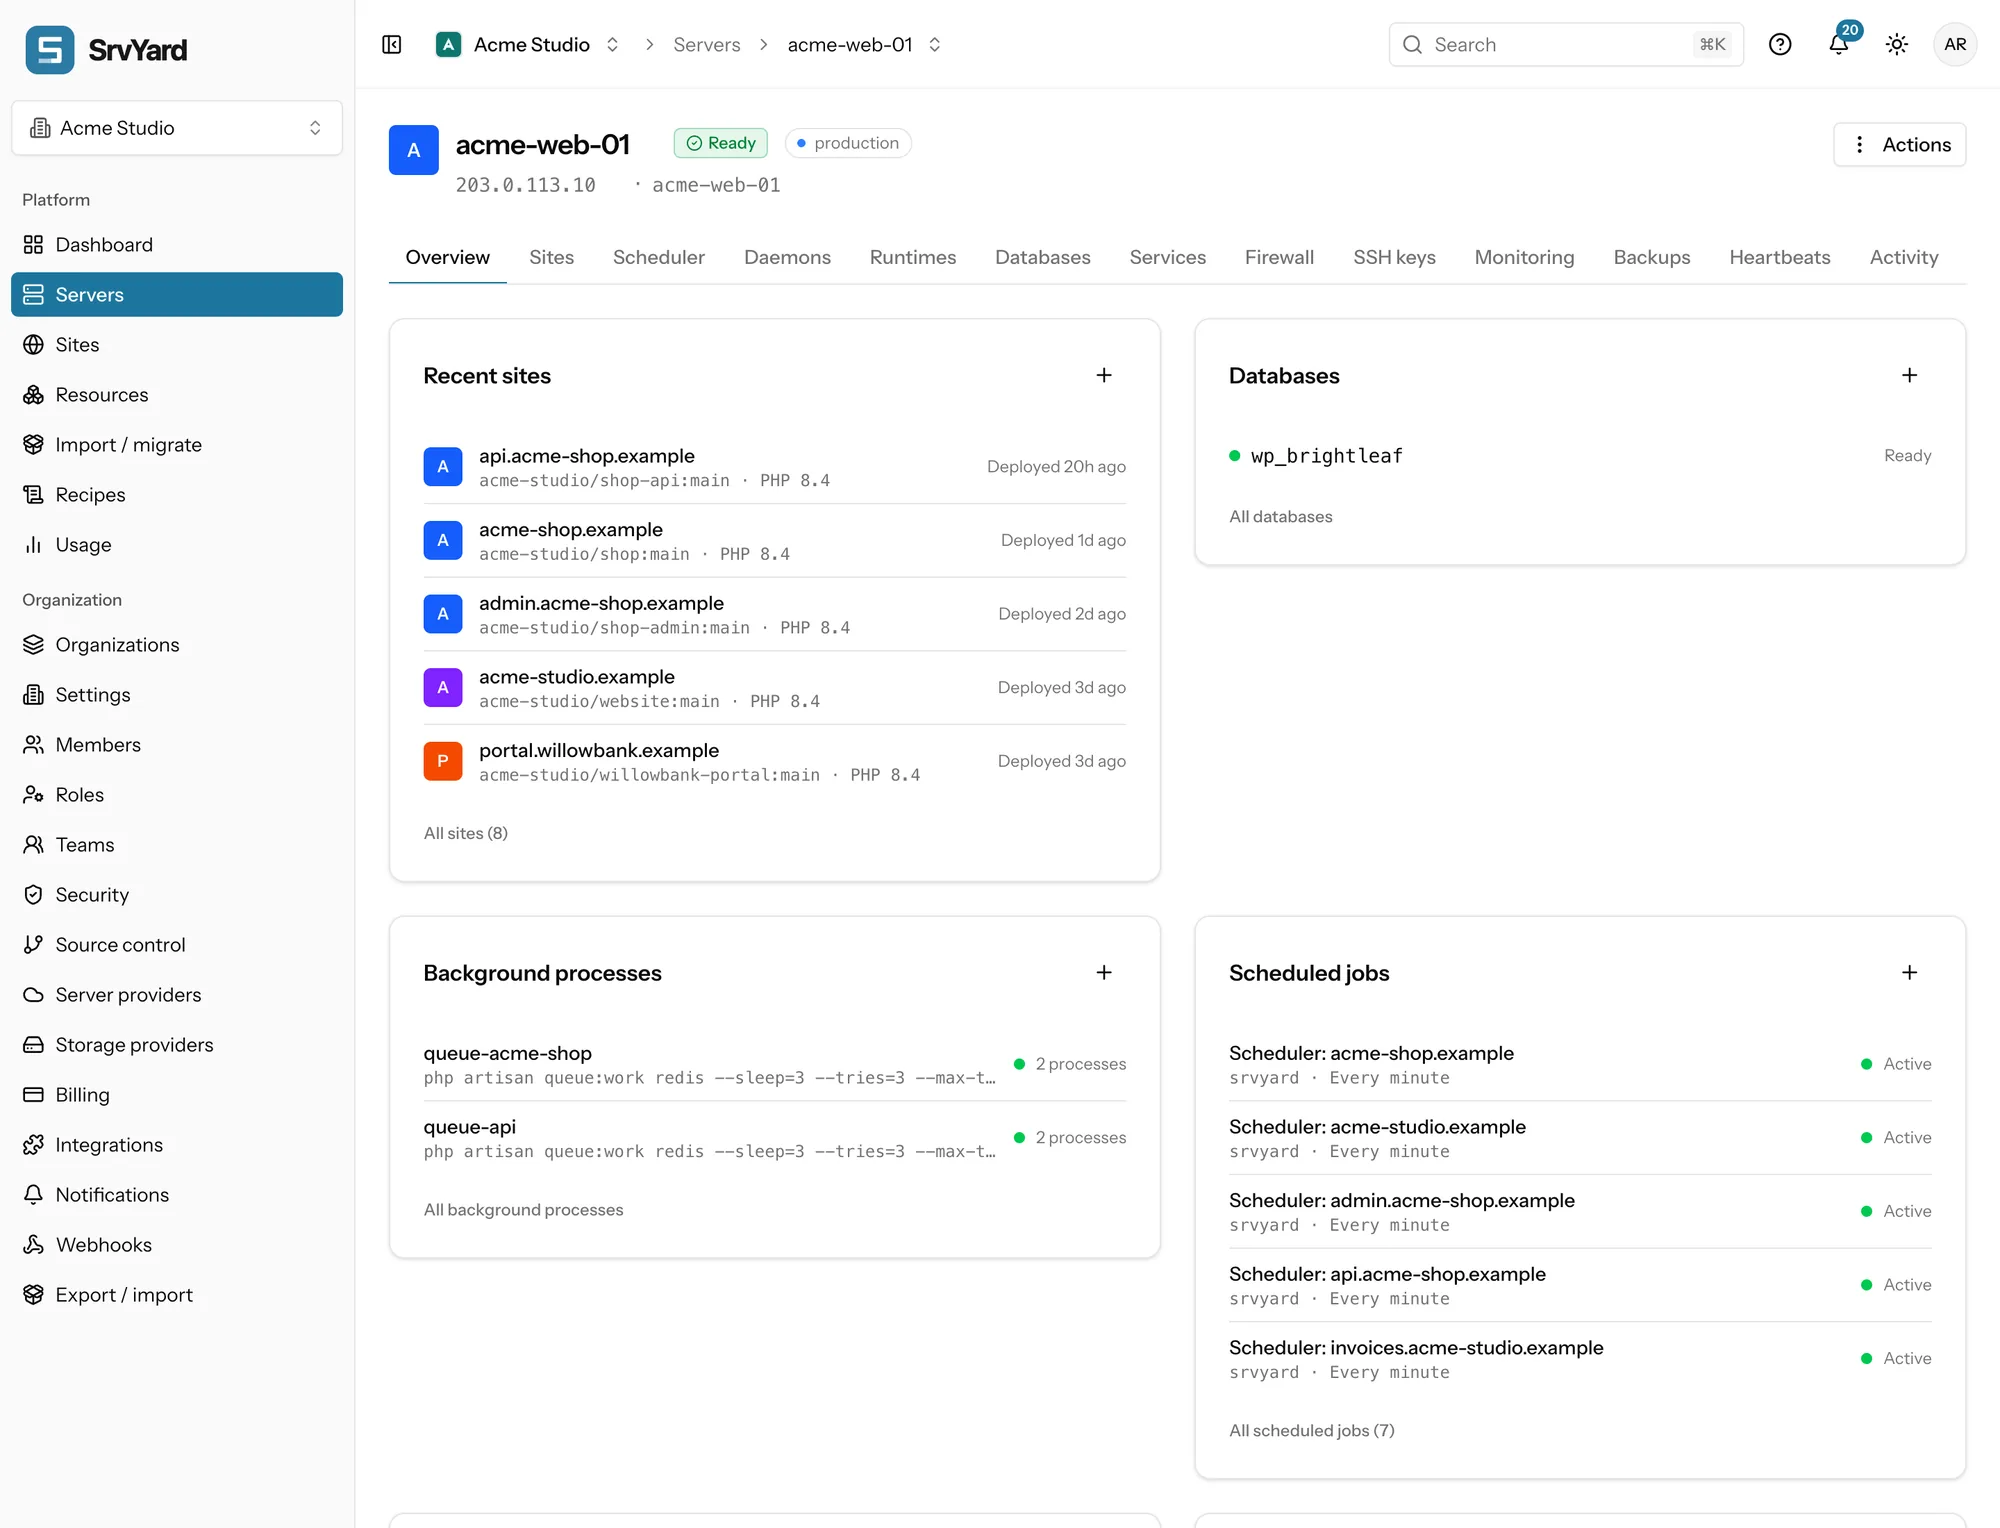The image size is (2000, 1528).
Task: Open Integrations in the sidebar
Action: click(x=177, y=1145)
